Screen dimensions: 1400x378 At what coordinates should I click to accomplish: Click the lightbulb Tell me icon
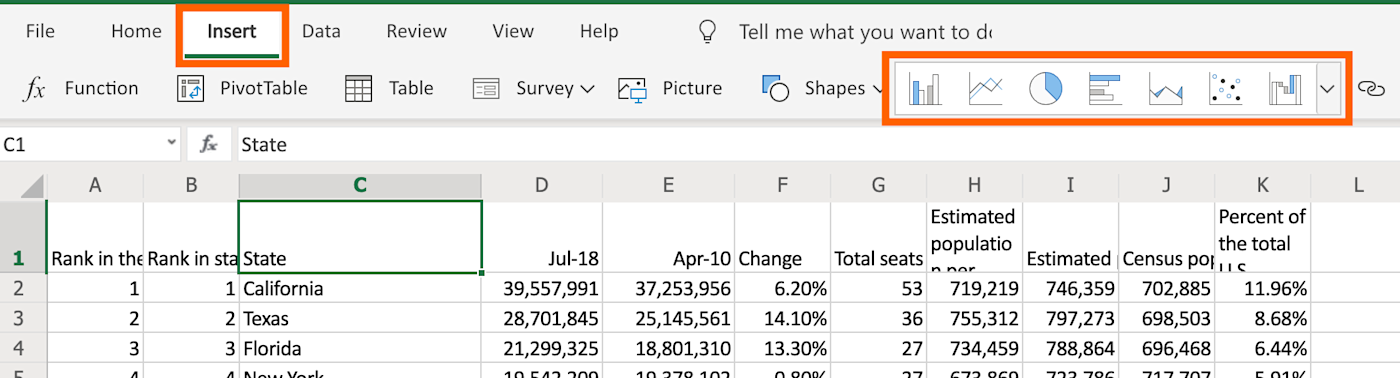[708, 32]
